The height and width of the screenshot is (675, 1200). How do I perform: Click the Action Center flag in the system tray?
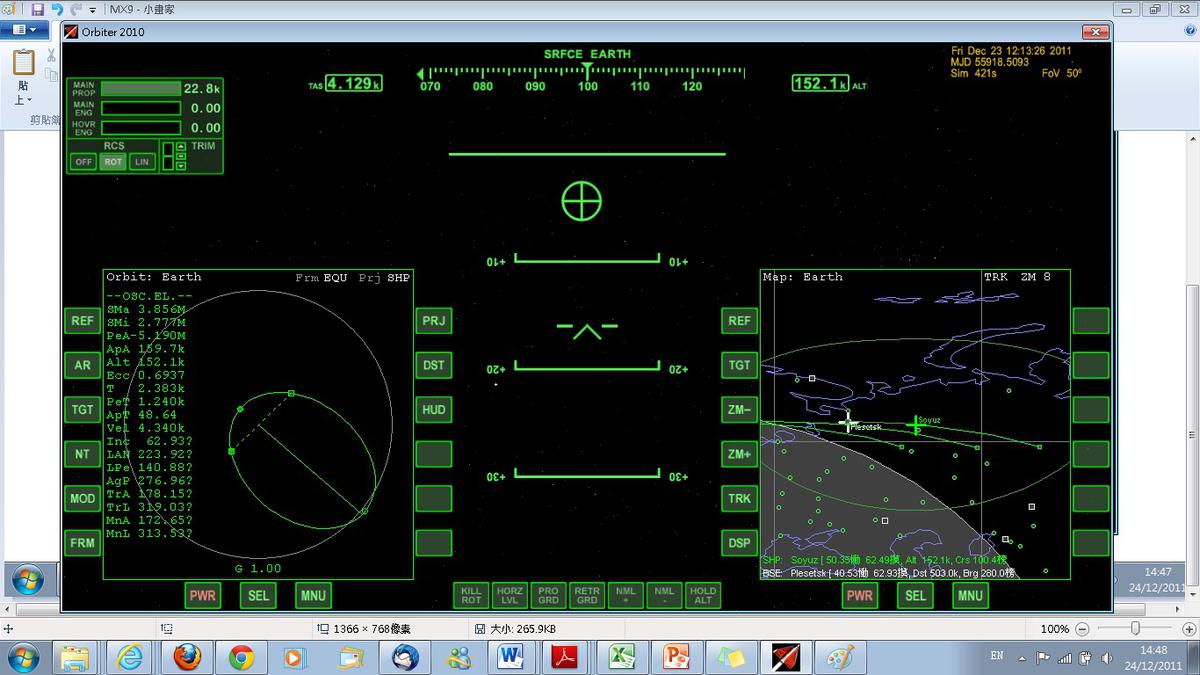pos(1044,658)
